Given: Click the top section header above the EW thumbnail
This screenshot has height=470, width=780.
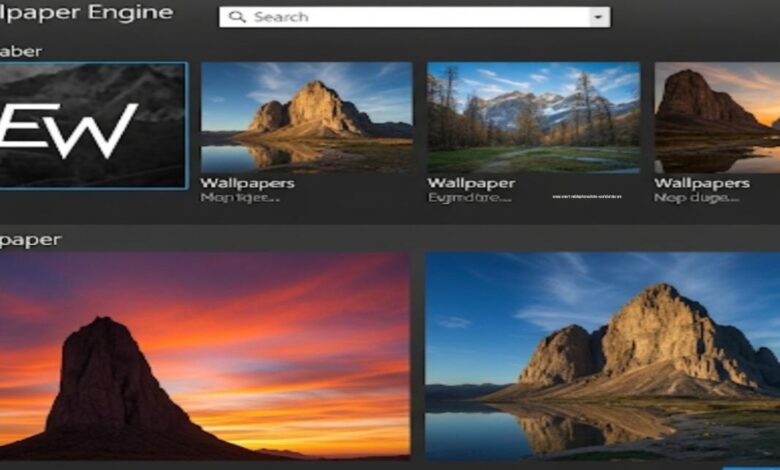Looking at the screenshot, I should point(21,51).
